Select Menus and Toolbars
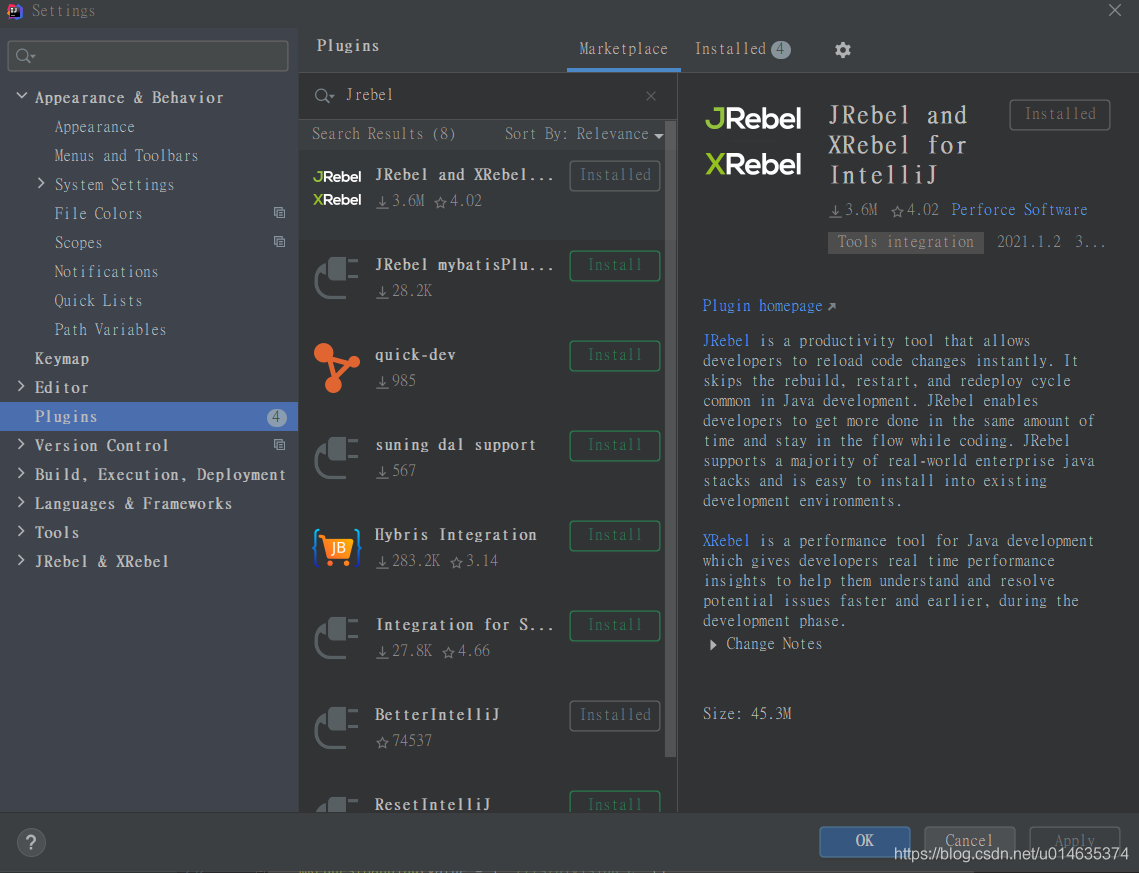1139x873 pixels. 126,156
